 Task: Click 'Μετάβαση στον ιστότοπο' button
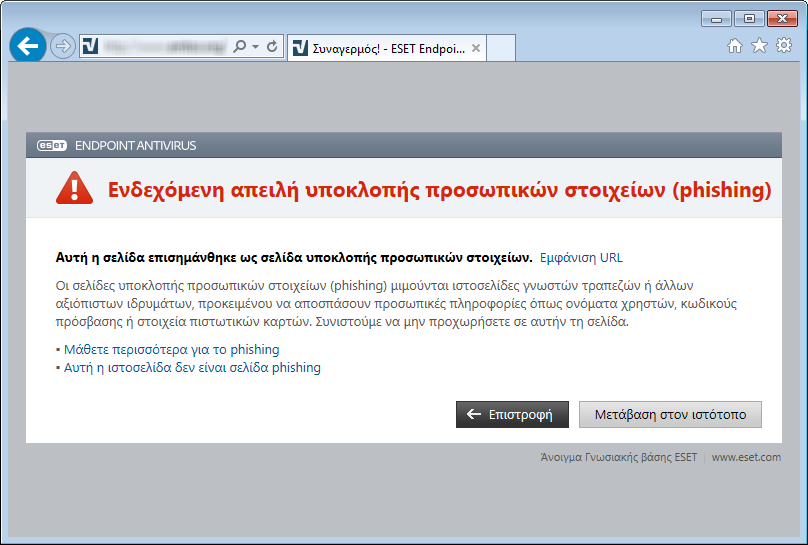[670, 415]
